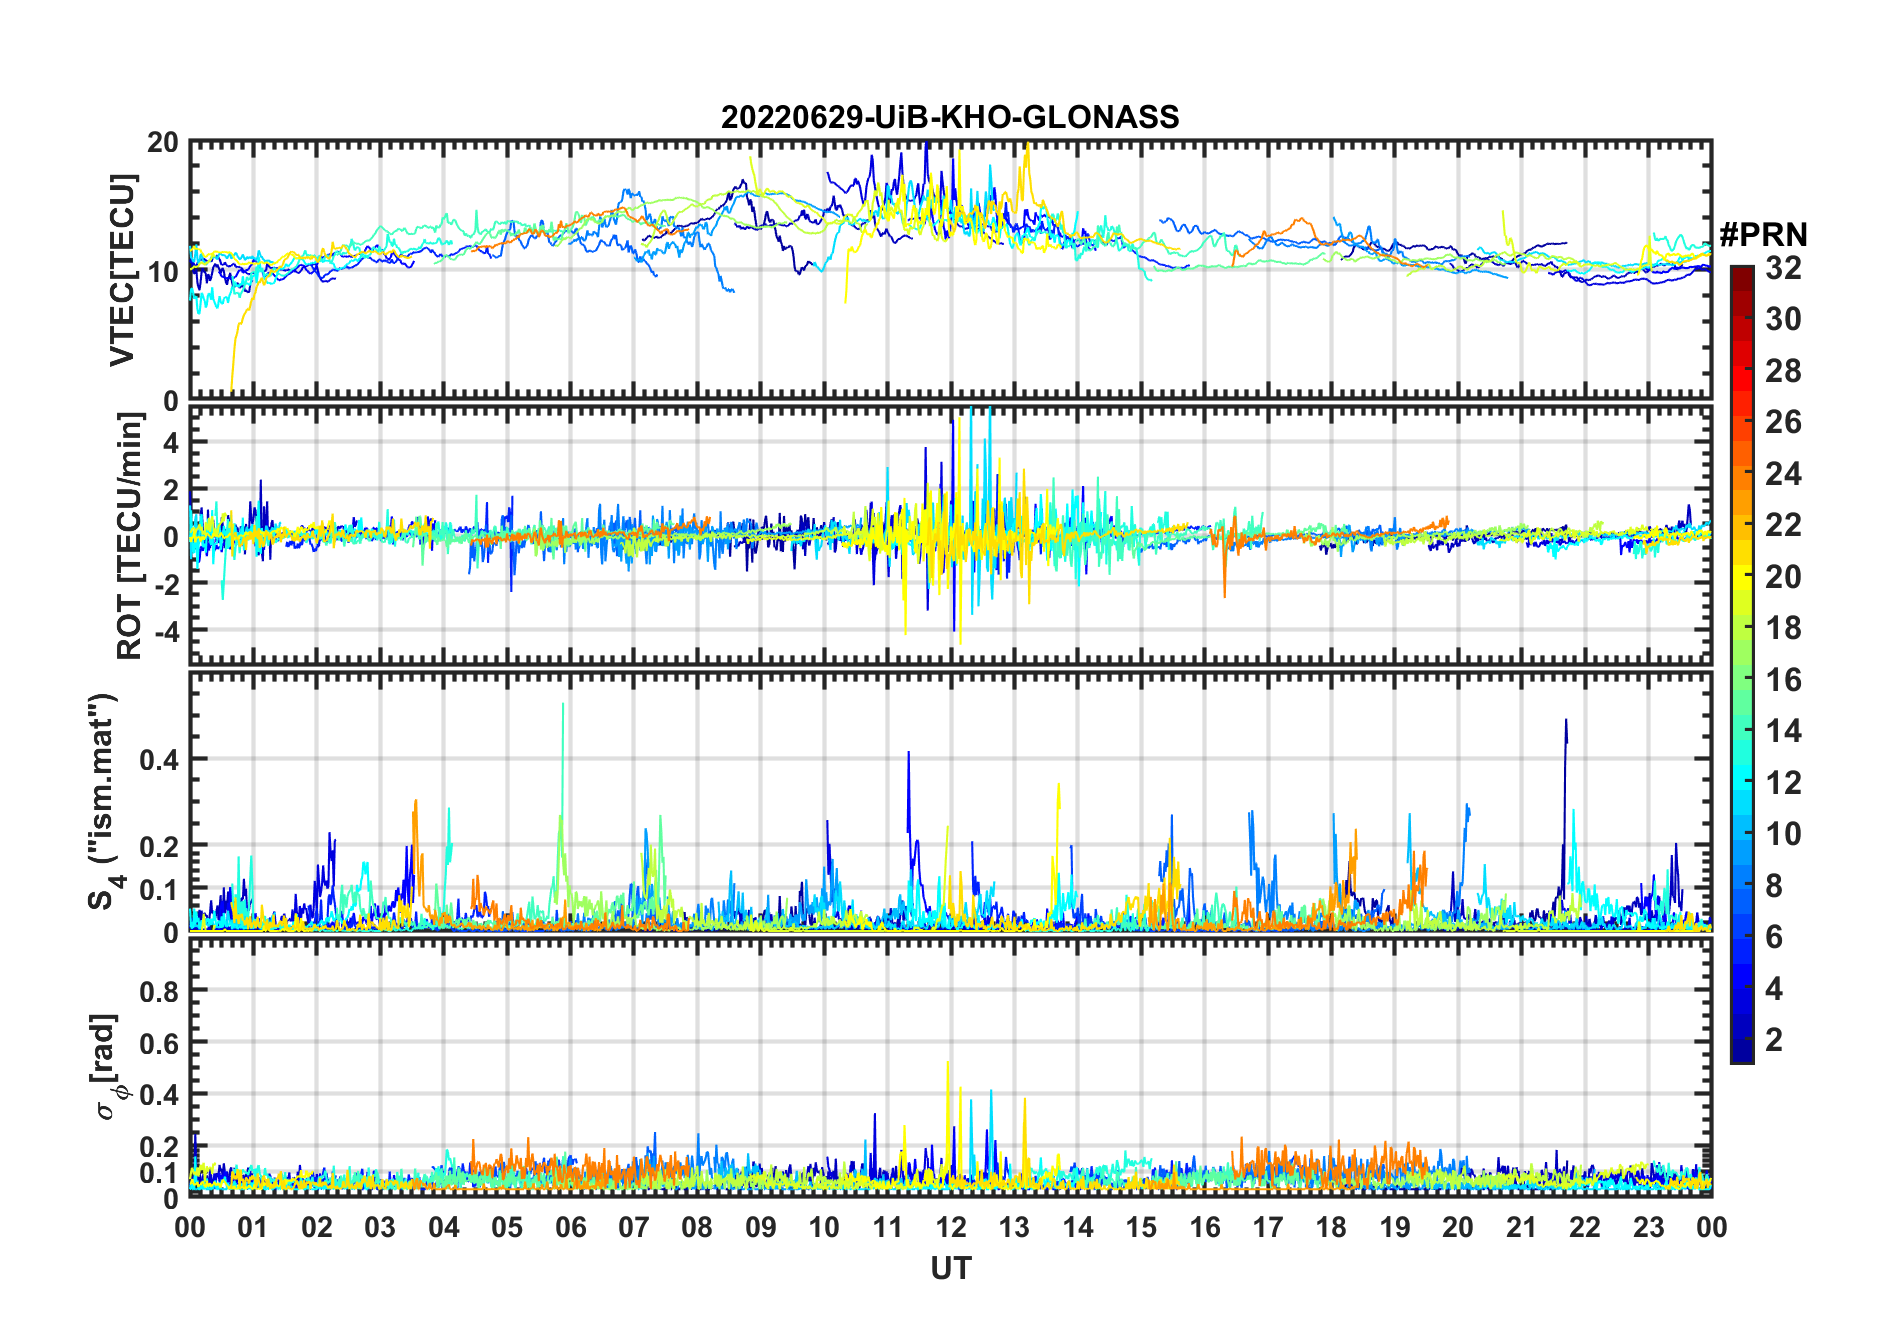Click x-axis hour tick 13
The width and height of the screenshot is (1902, 1330).
[1014, 1227]
